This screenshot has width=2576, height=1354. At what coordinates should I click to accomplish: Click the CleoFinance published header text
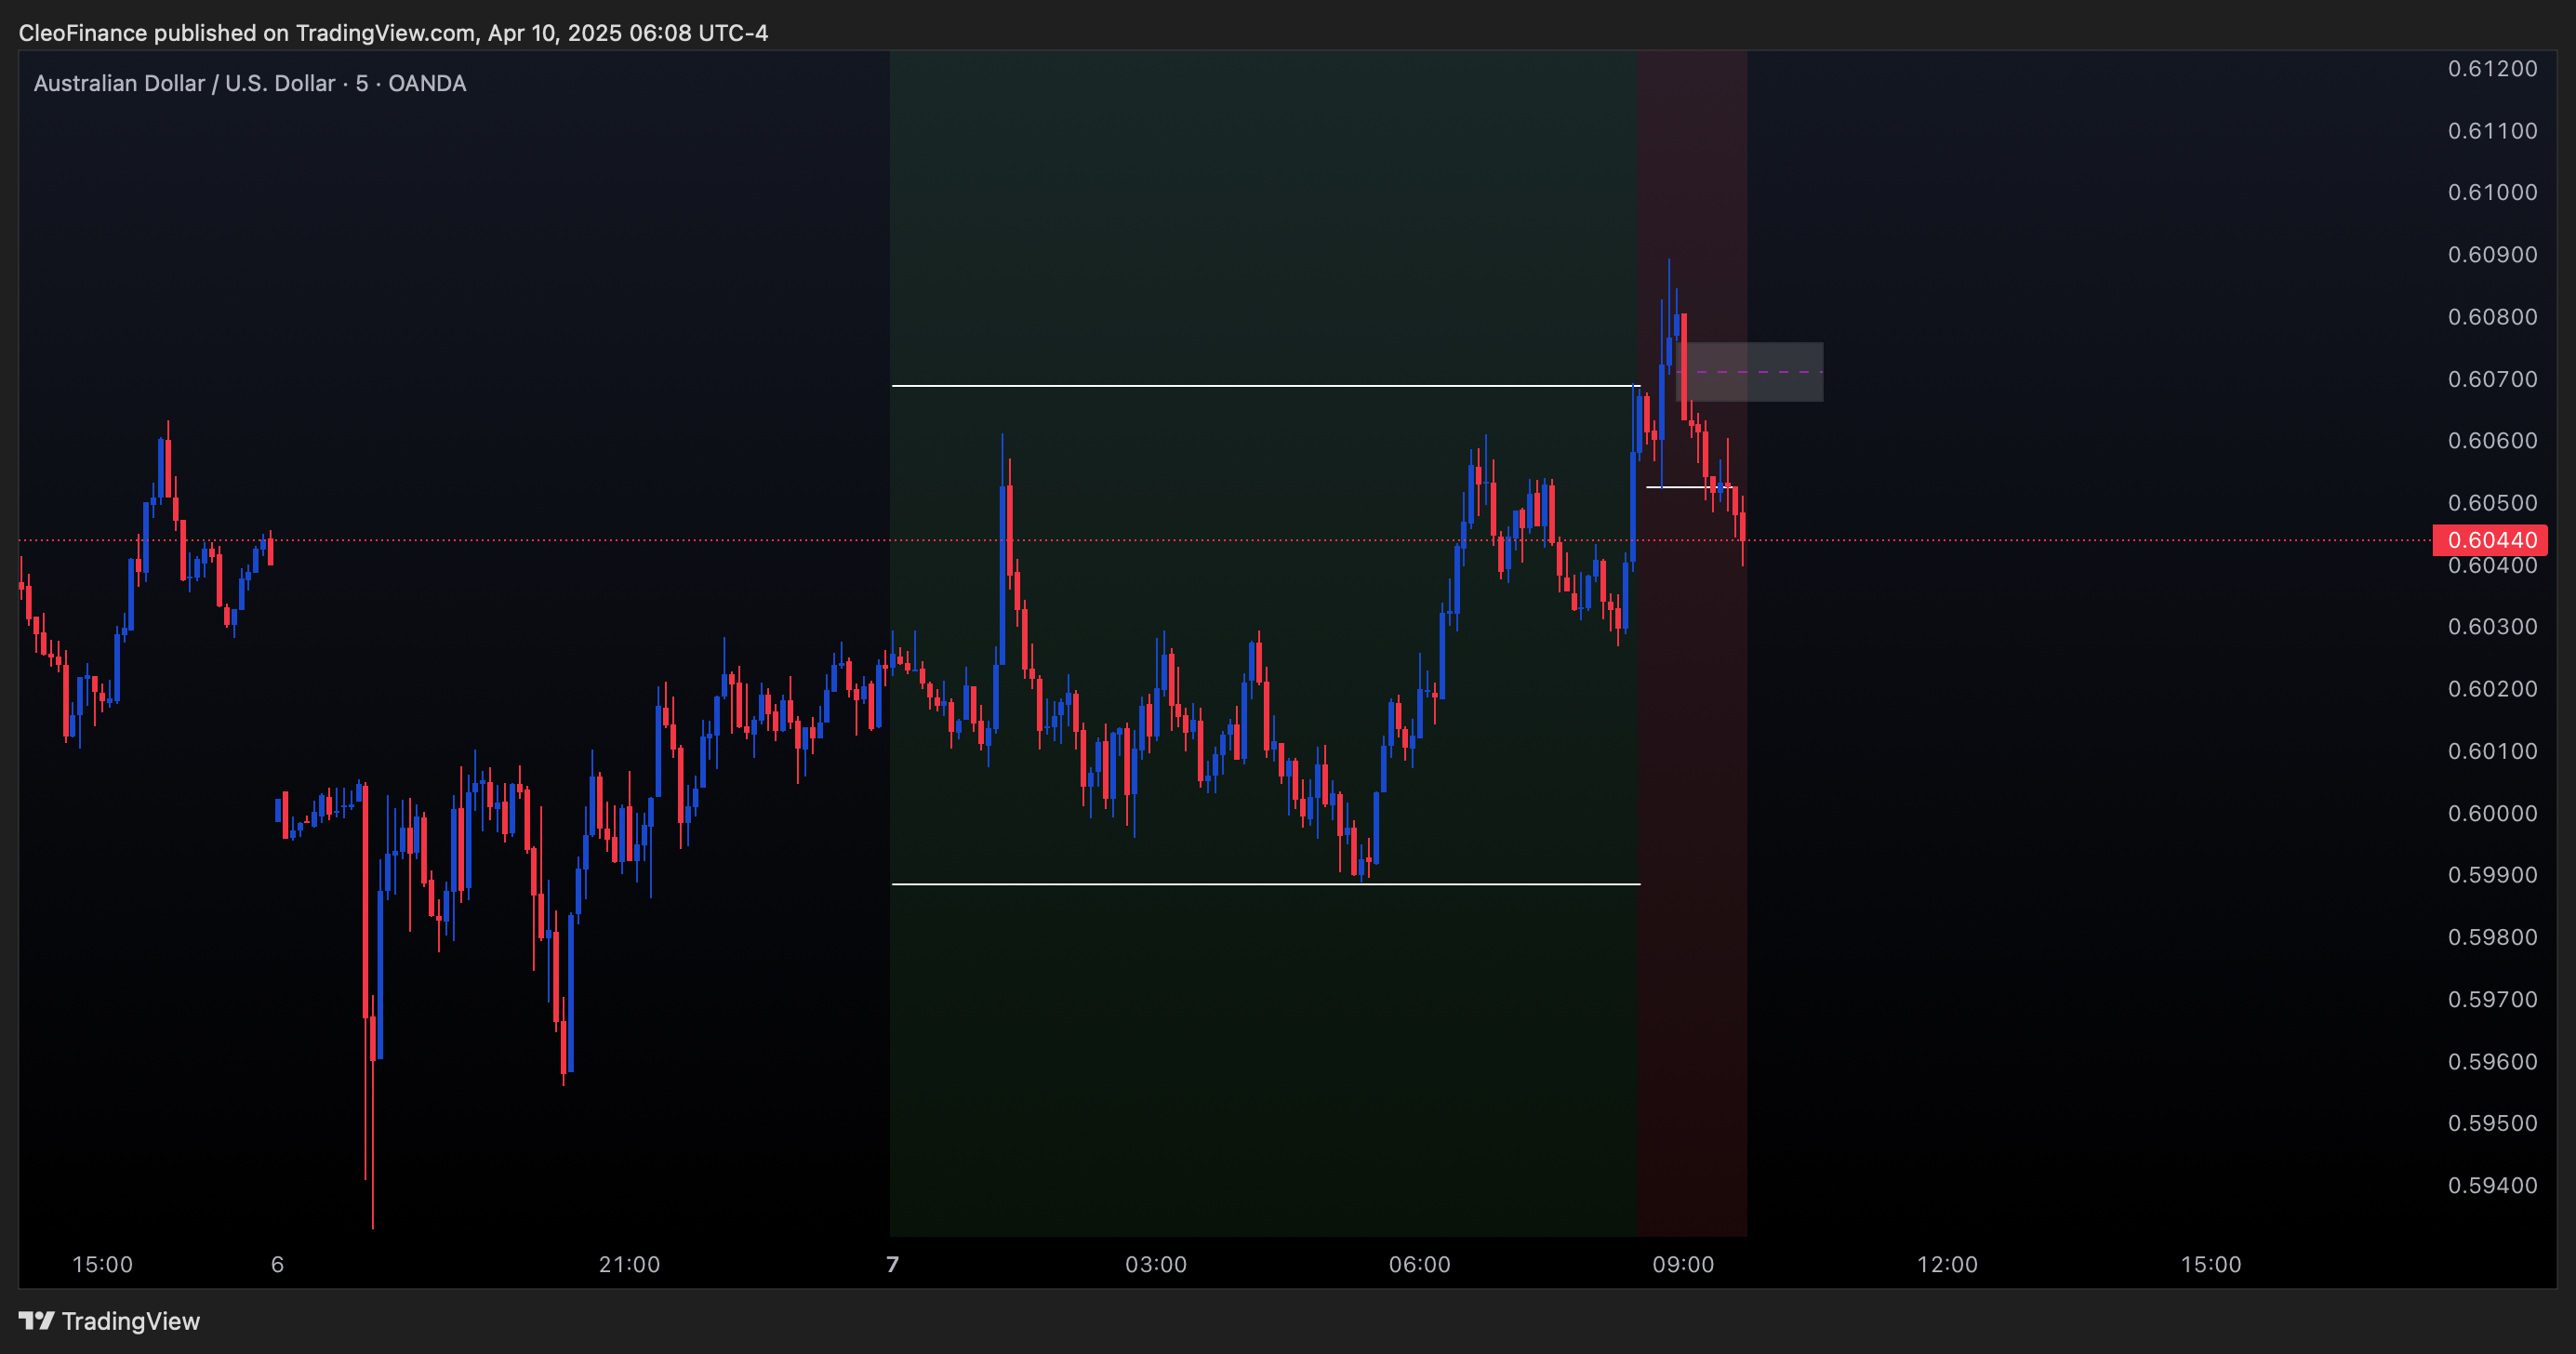393,33
